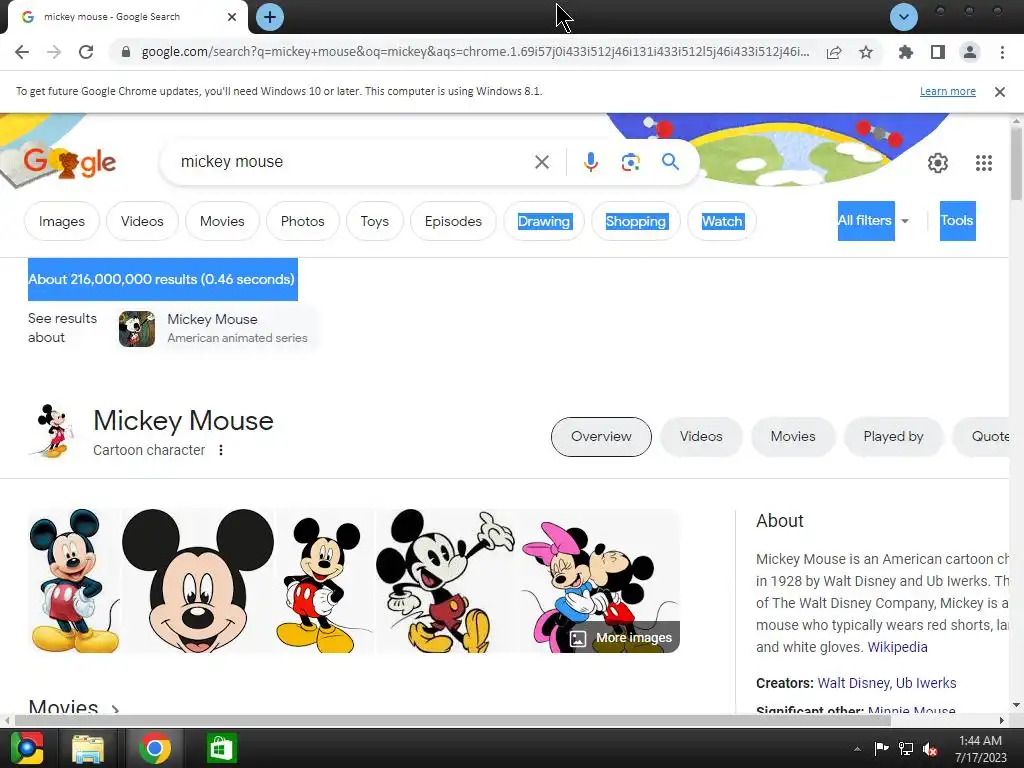Open Google quick settings gear

pyautogui.click(x=938, y=163)
